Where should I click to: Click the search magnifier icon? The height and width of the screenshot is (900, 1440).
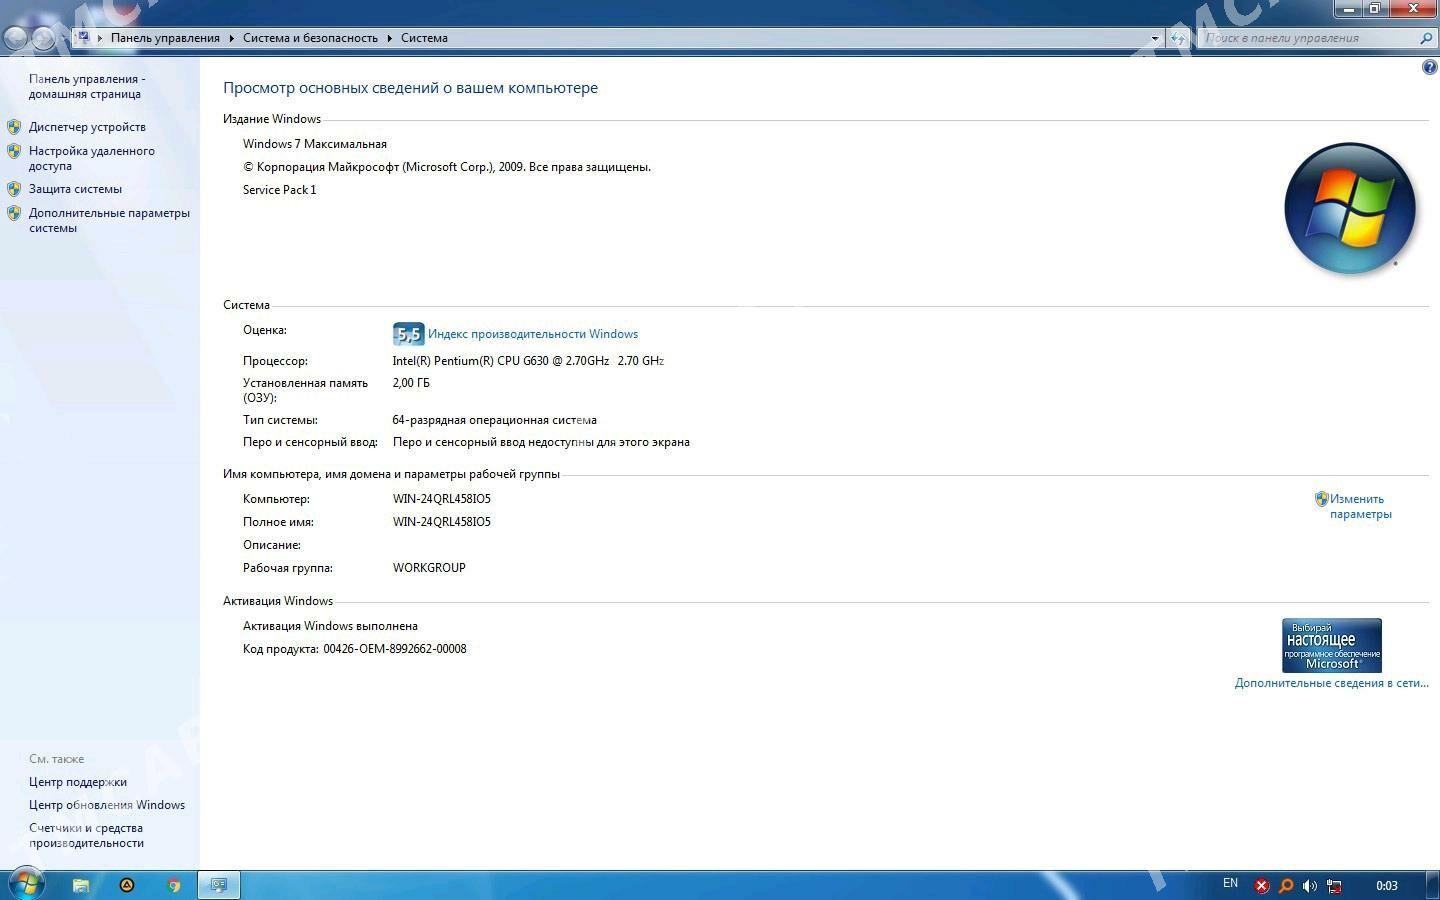coord(1426,38)
